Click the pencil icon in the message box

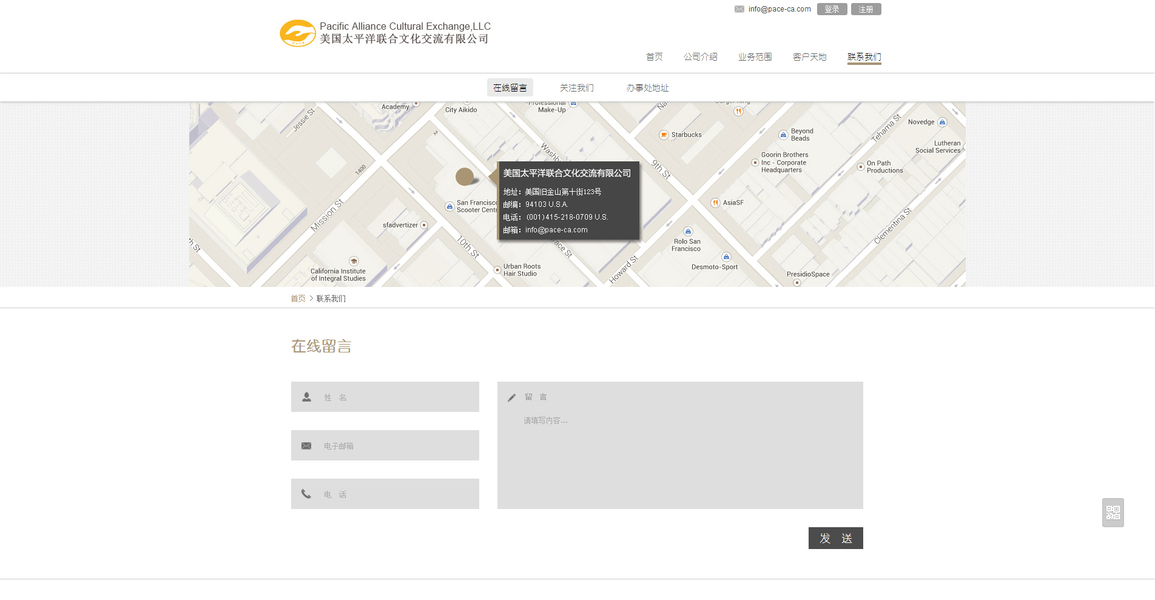(x=511, y=398)
